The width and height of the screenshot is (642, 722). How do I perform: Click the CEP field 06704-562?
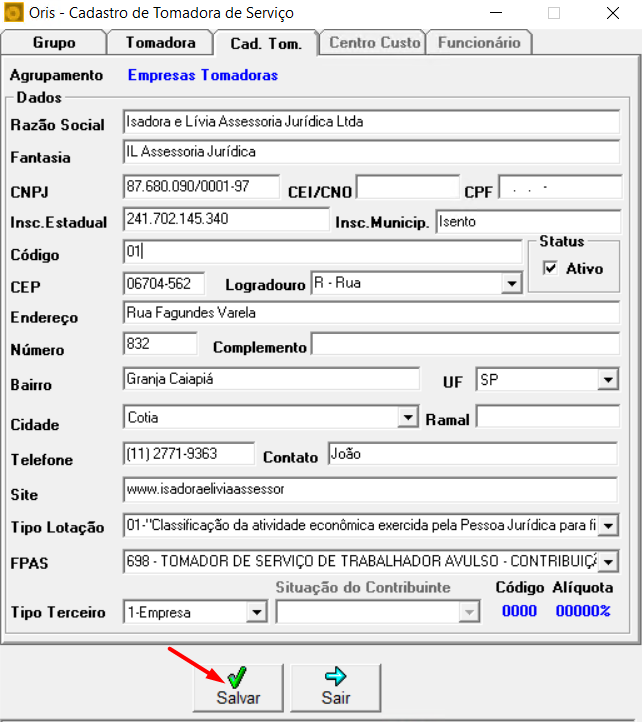164,283
